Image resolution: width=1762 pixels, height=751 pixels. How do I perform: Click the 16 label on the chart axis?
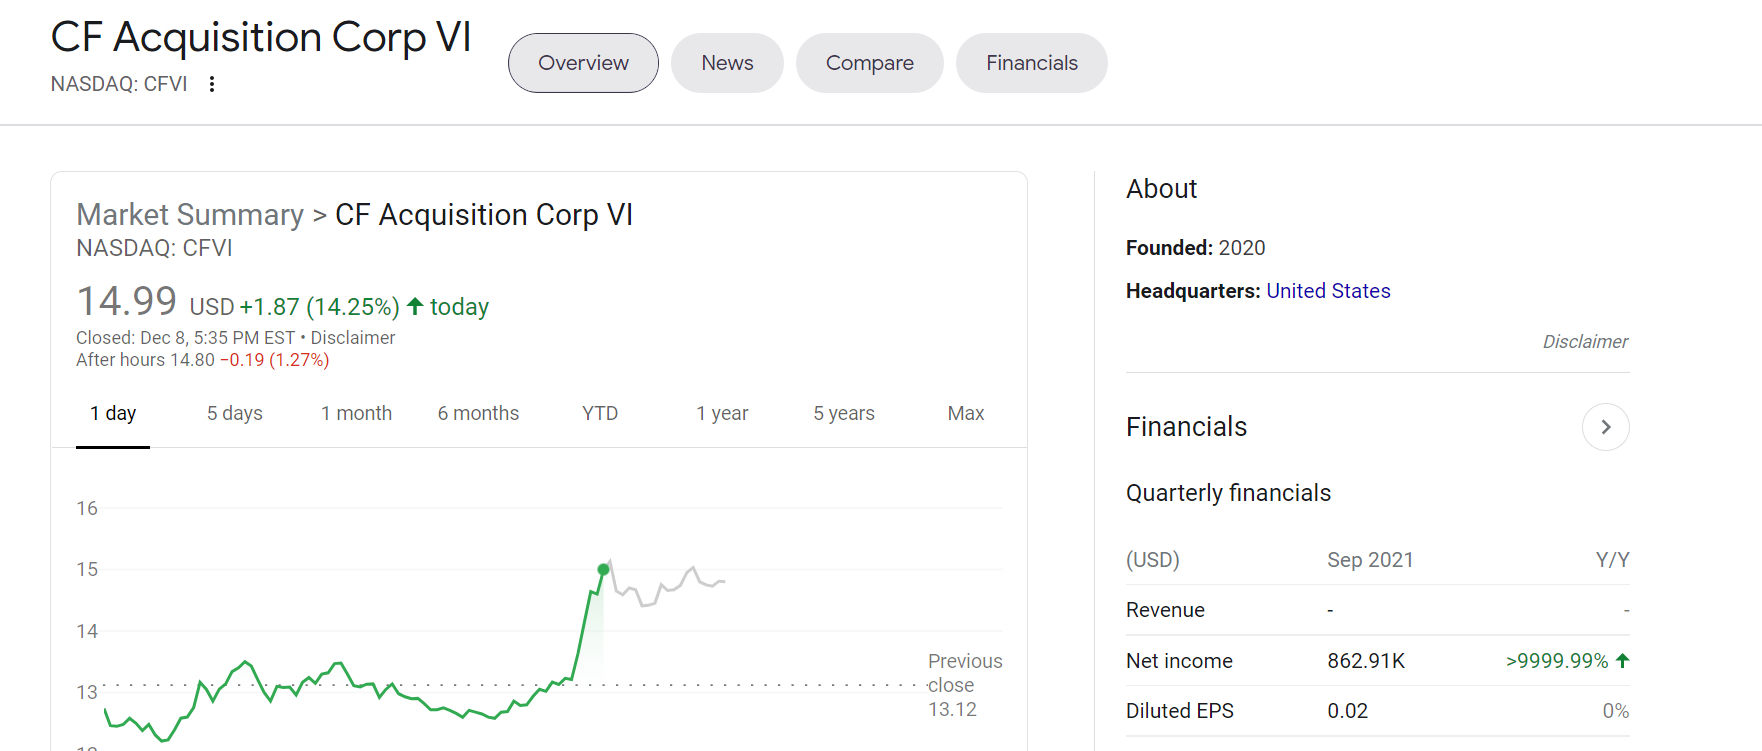pyautogui.click(x=87, y=508)
